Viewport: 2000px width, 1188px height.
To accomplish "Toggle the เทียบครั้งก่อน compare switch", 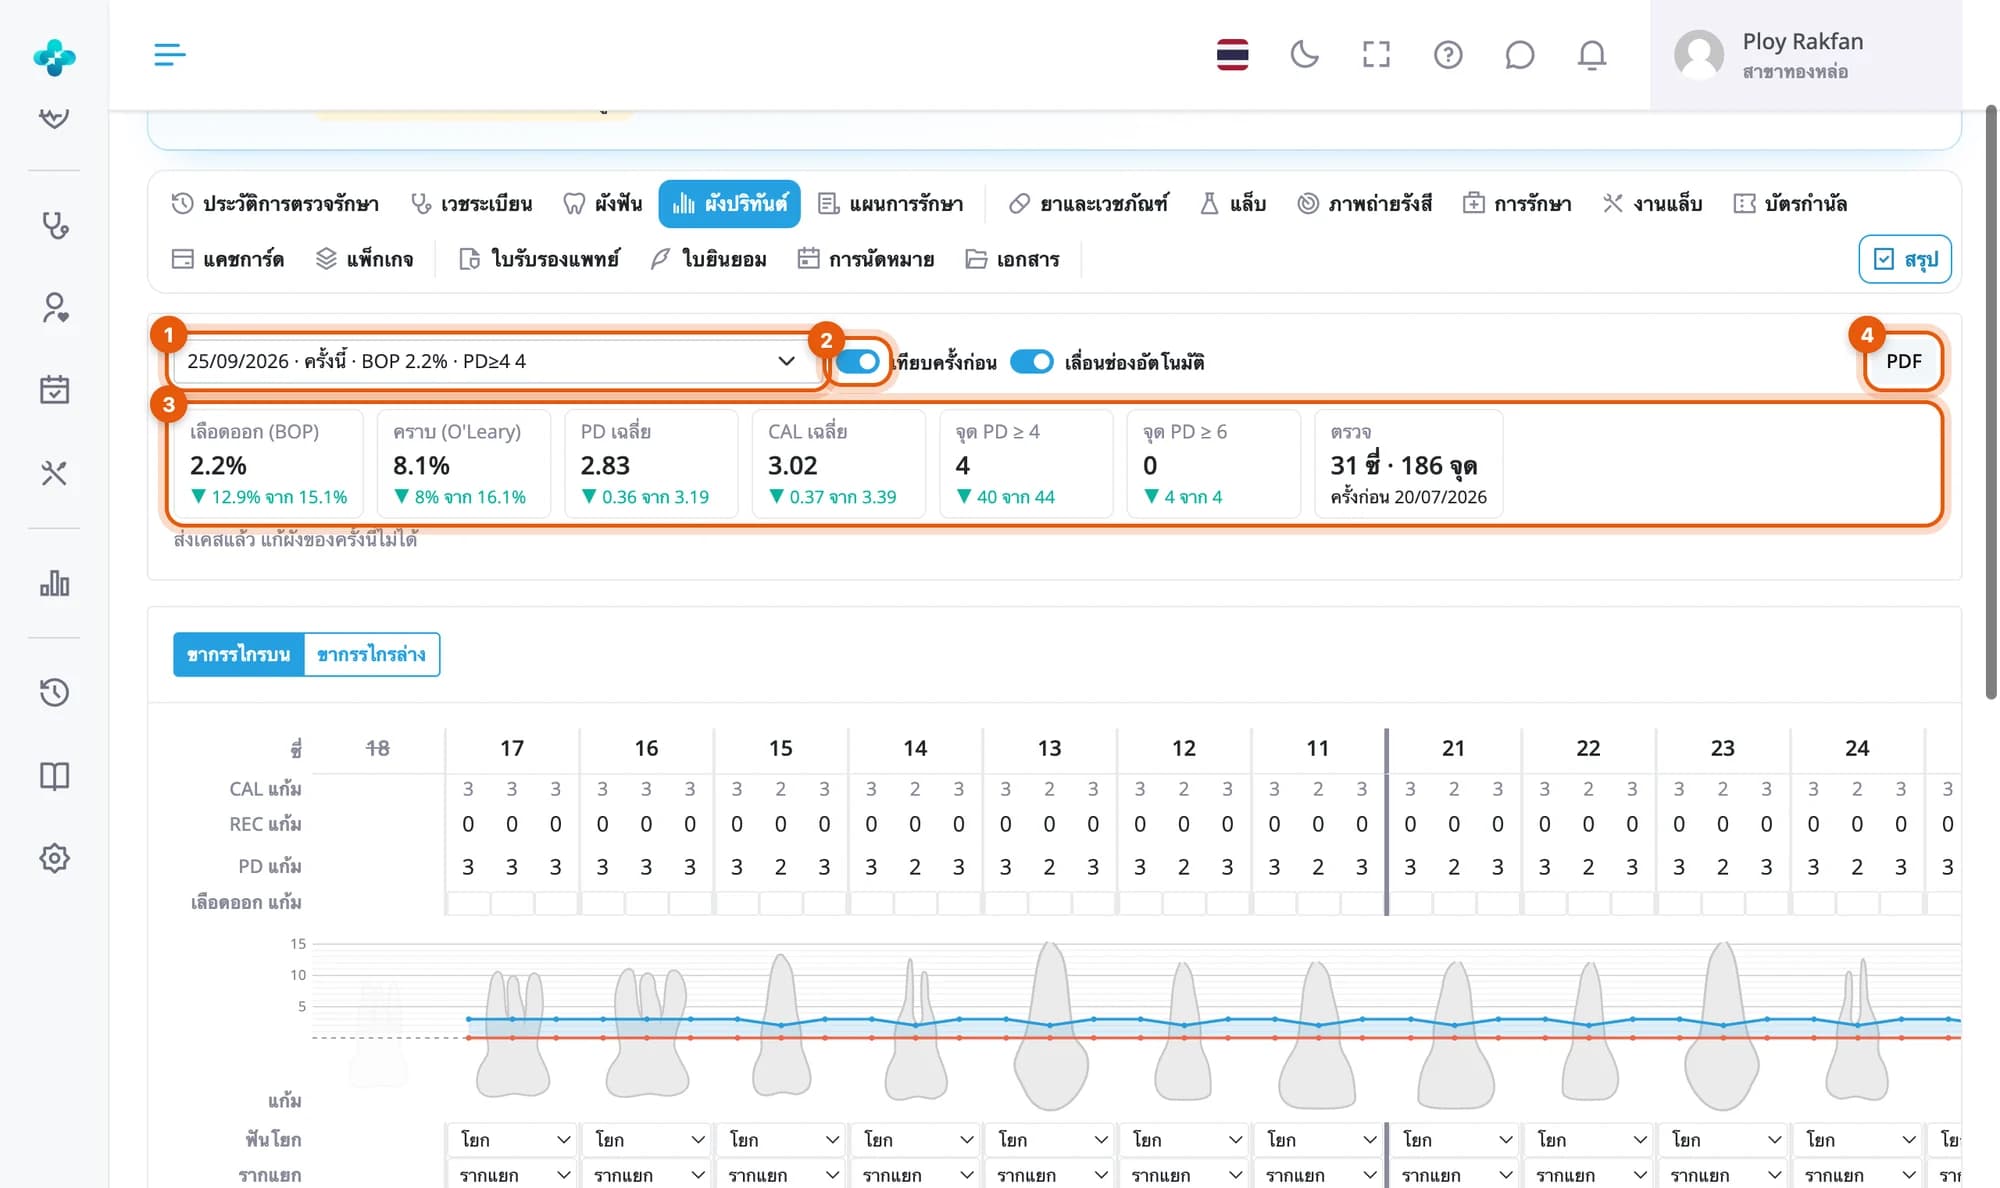I will 858,362.
